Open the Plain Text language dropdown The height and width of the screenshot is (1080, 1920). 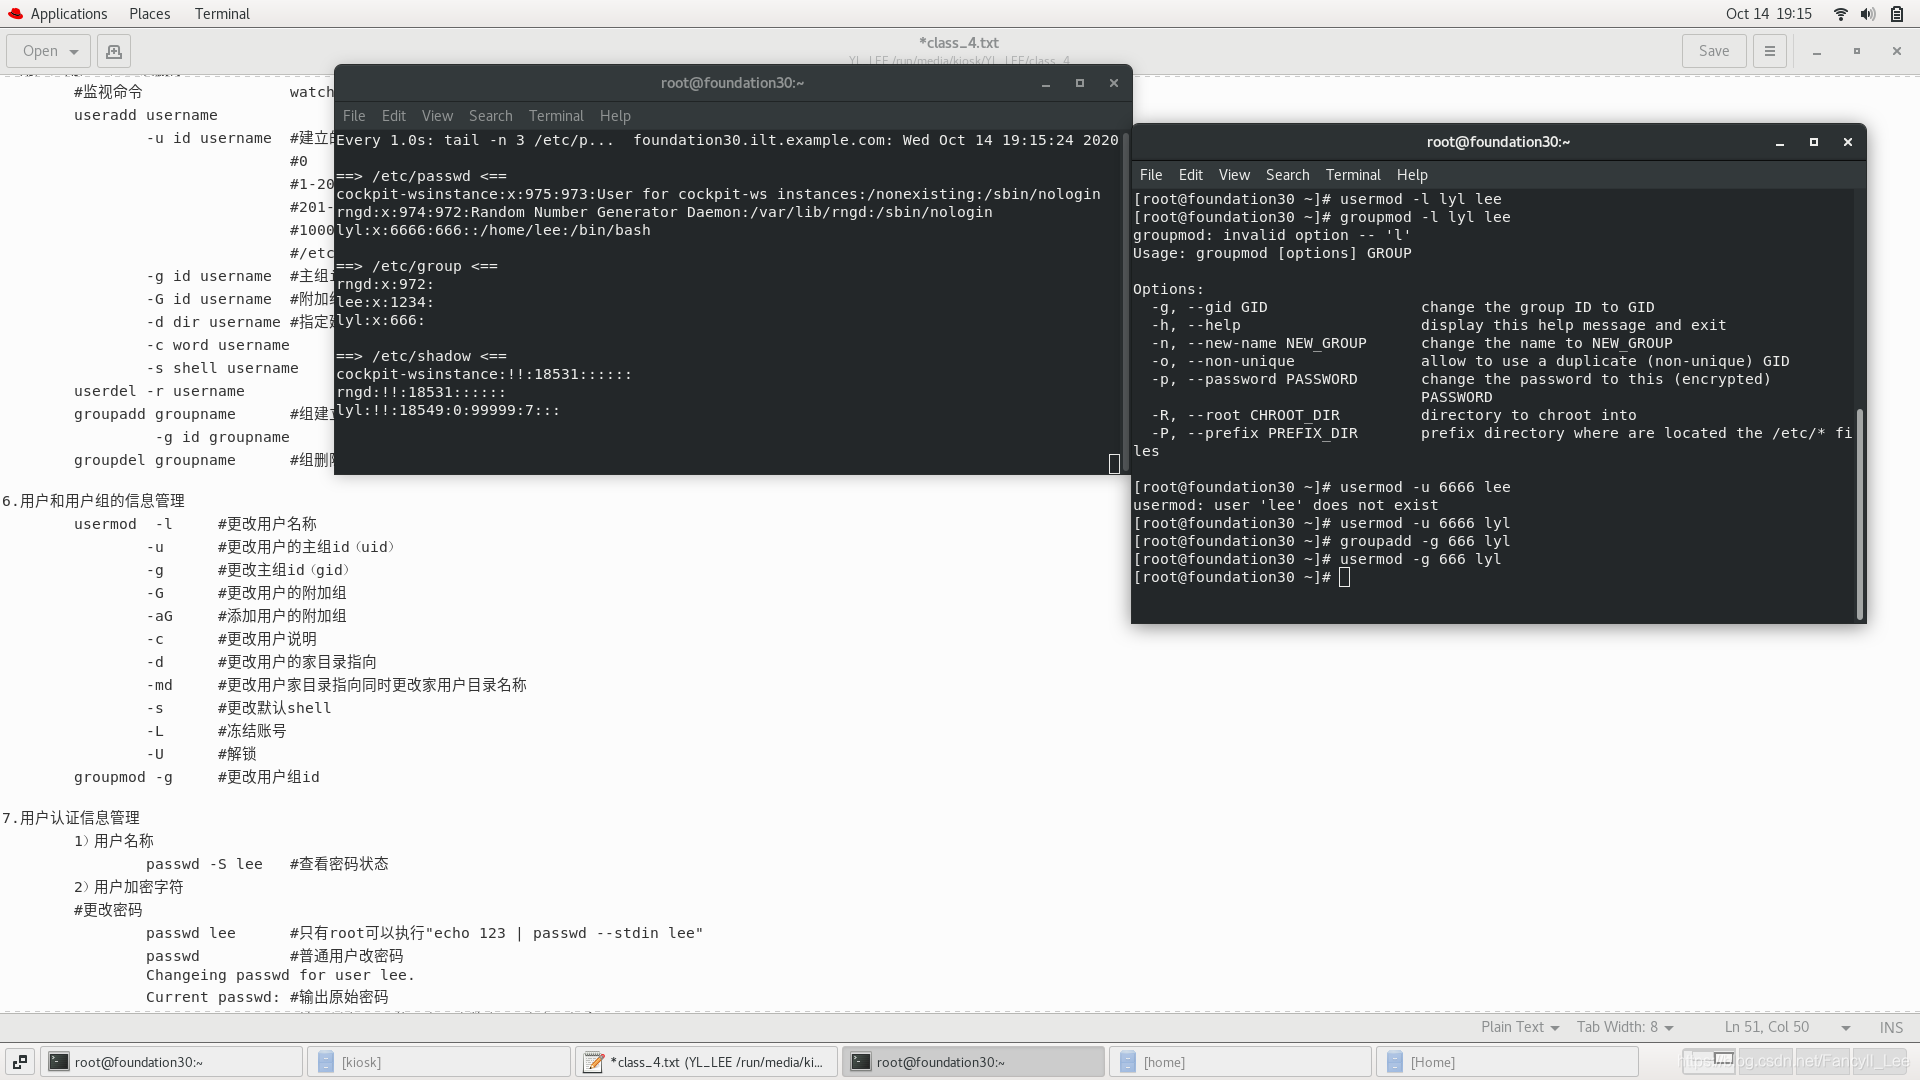click(1519, 1027)
